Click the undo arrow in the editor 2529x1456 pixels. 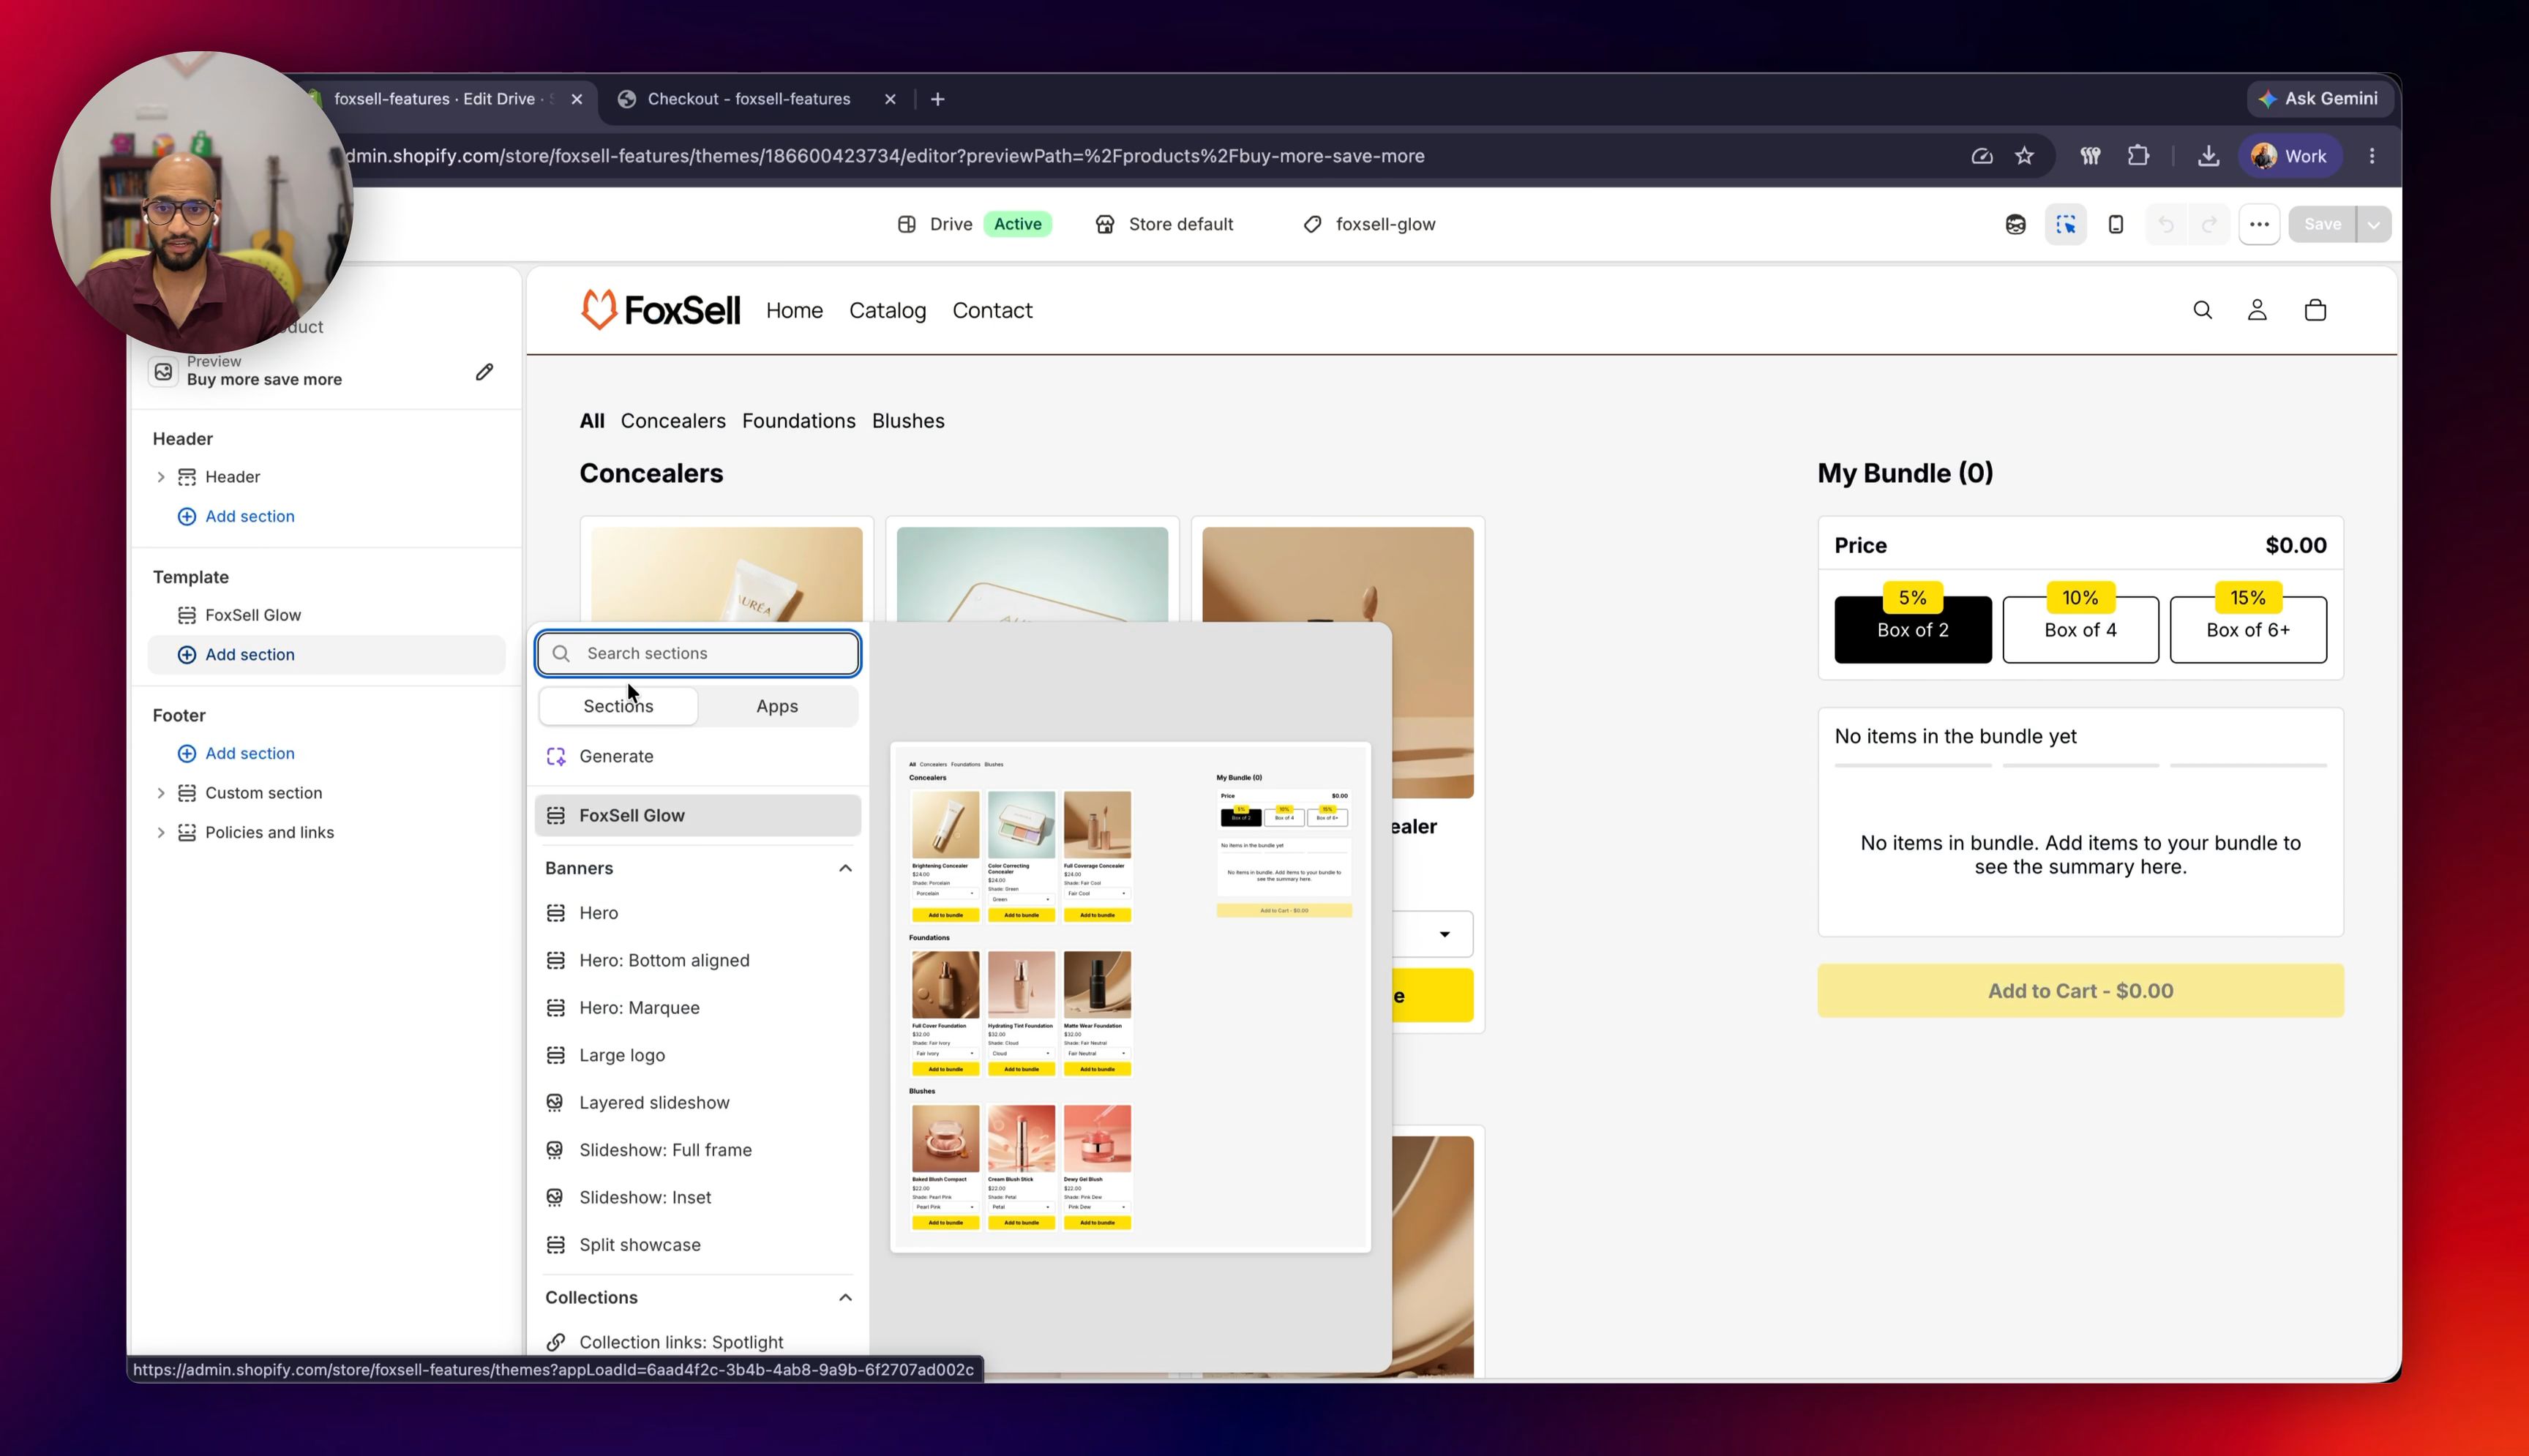point(2166,224)
